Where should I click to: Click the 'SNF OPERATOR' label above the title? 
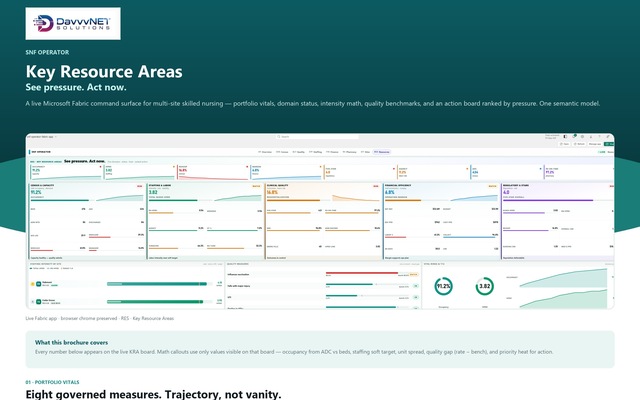[47, 52]
